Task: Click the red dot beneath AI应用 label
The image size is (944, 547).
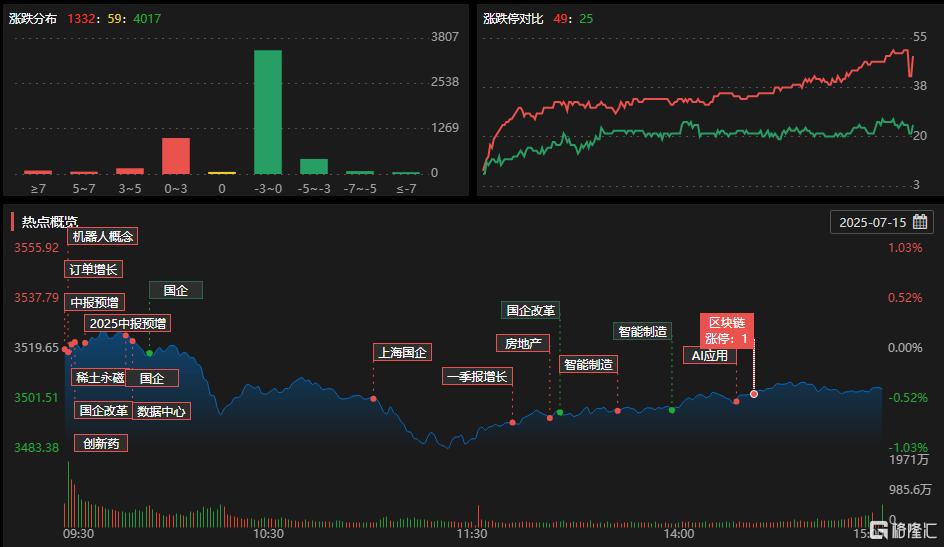Action: (x=736, y=401)
